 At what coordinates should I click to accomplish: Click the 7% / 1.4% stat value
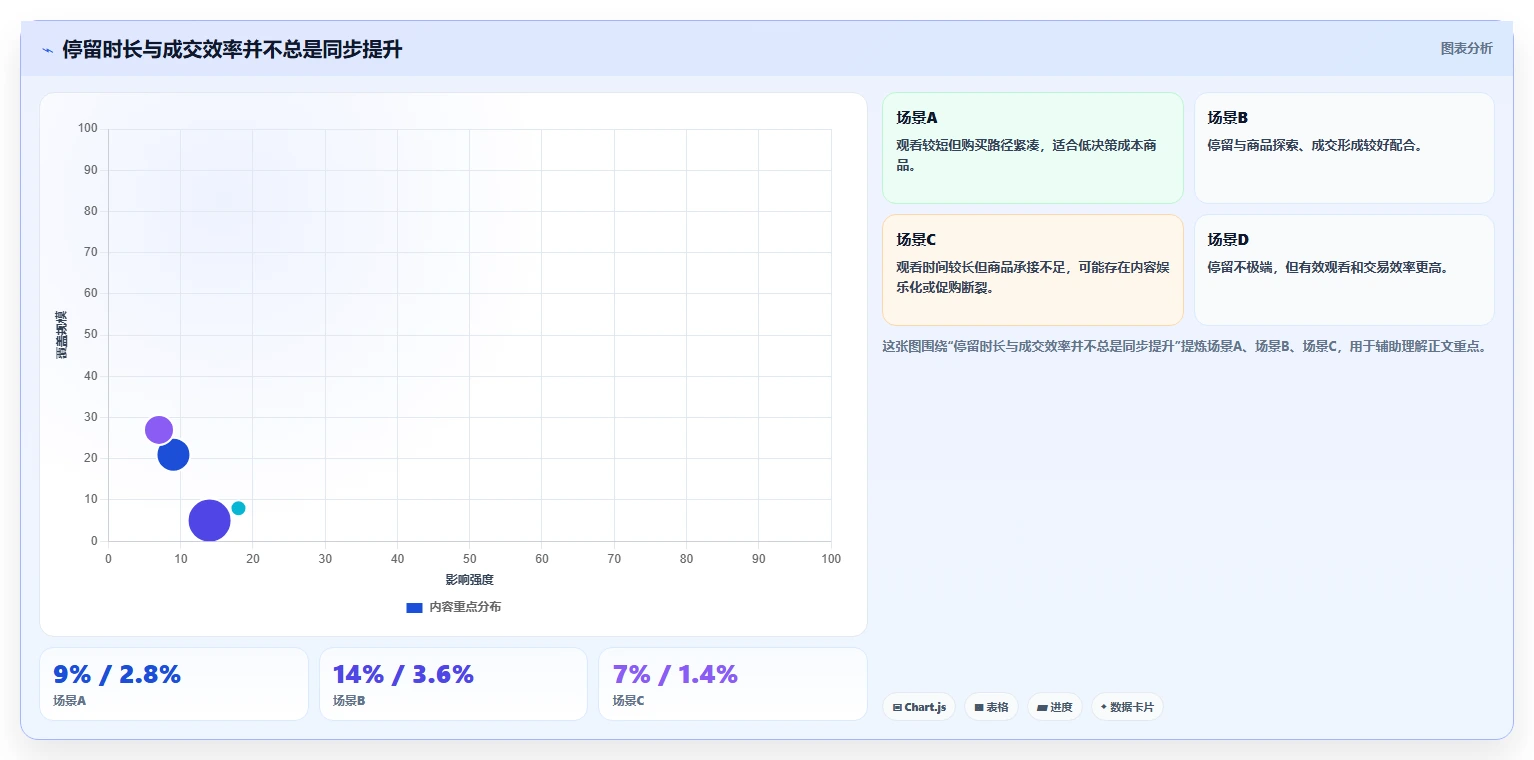[675, 675]
